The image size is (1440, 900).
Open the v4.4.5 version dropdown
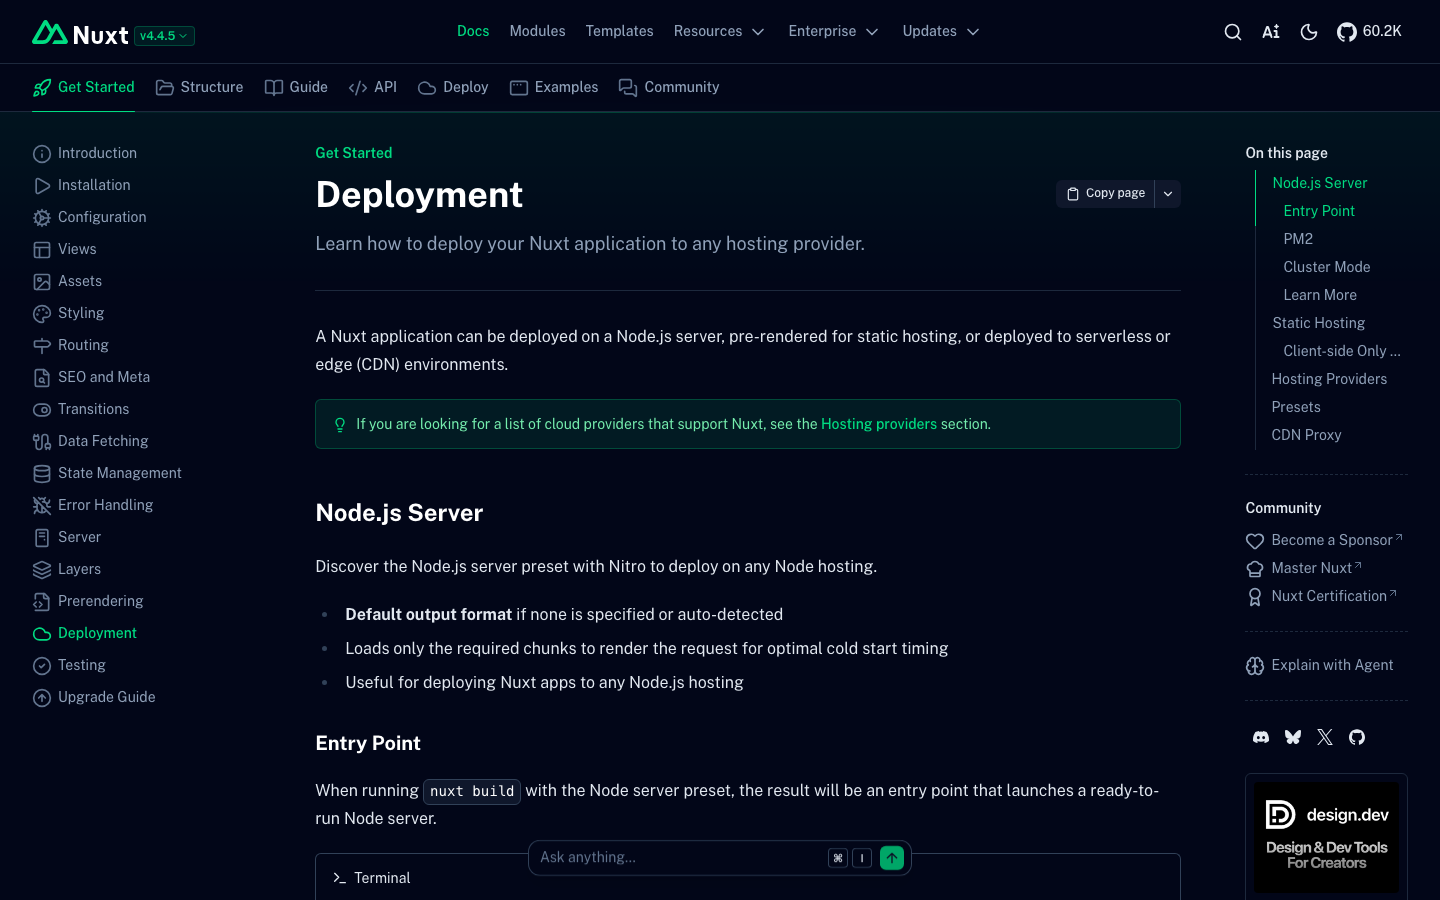164,36
